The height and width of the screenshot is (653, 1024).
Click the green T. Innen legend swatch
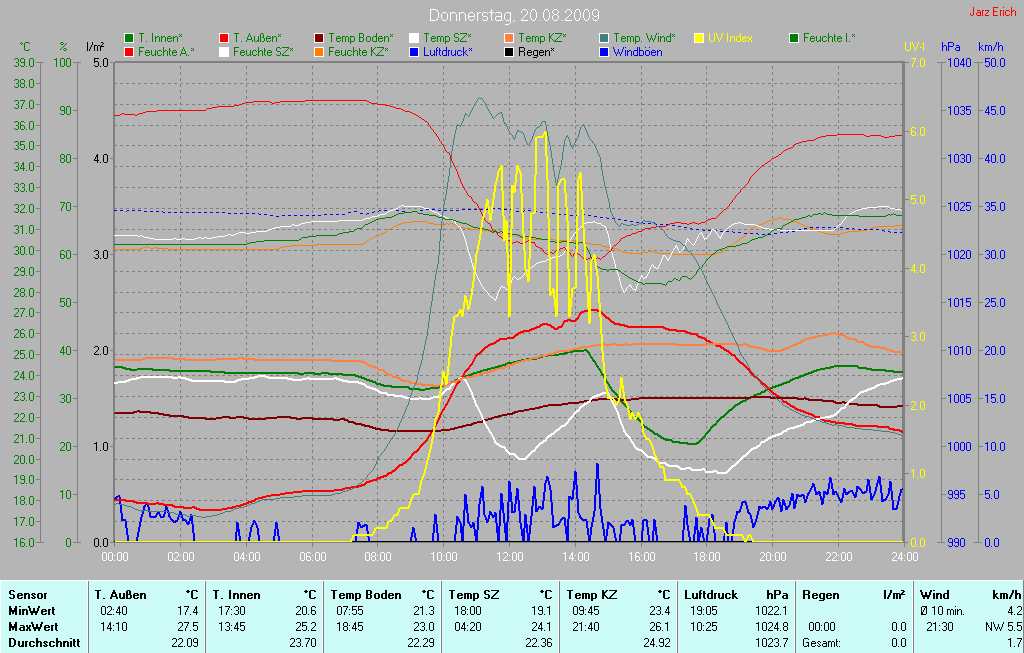point(129,38)
